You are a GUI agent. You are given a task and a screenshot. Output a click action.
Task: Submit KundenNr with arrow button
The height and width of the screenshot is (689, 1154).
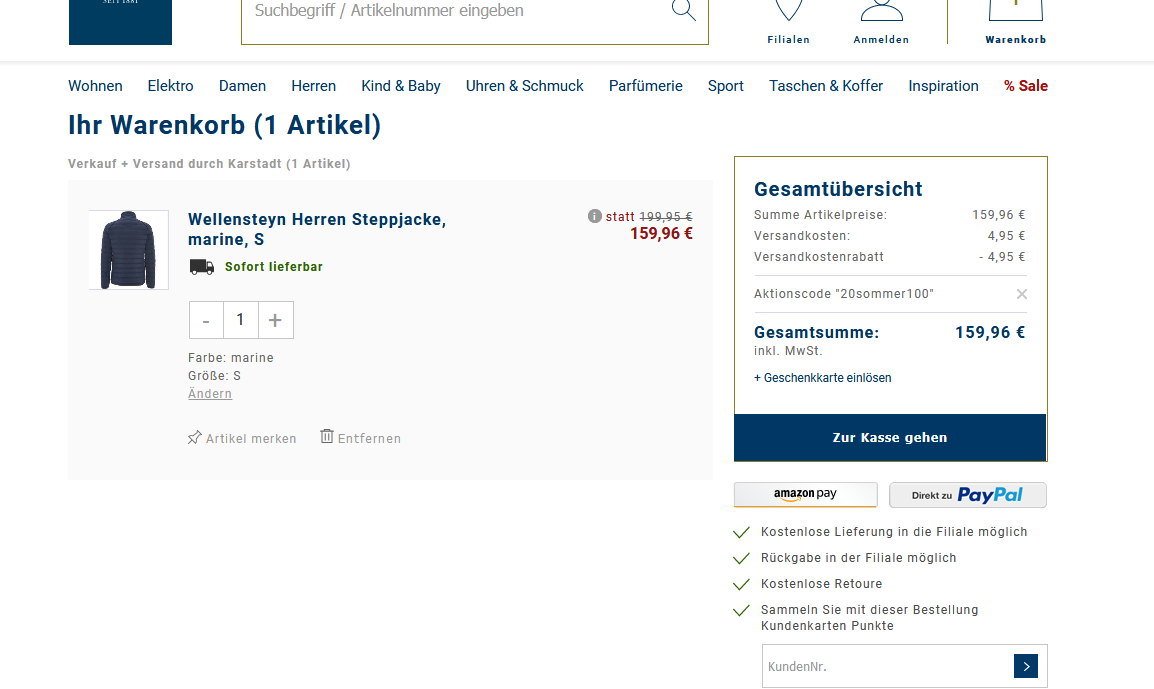[x=1025, y=666]
